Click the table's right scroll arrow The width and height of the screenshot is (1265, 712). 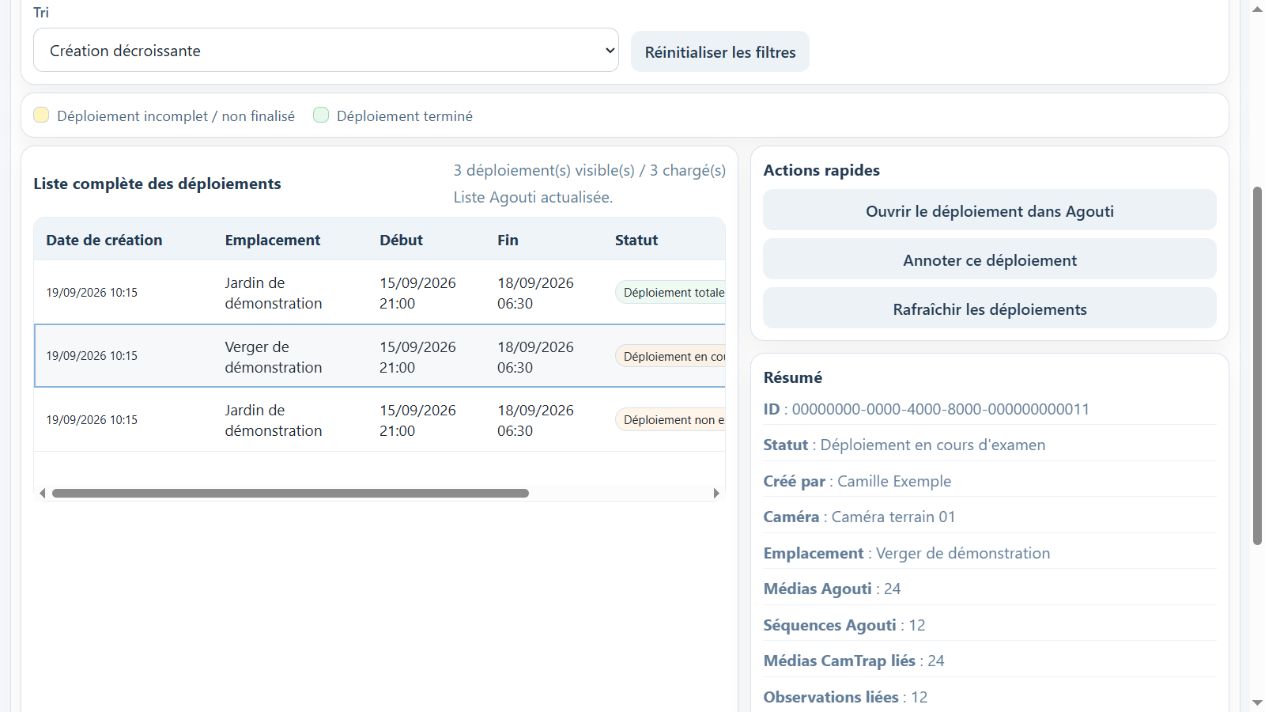point(716,493)
